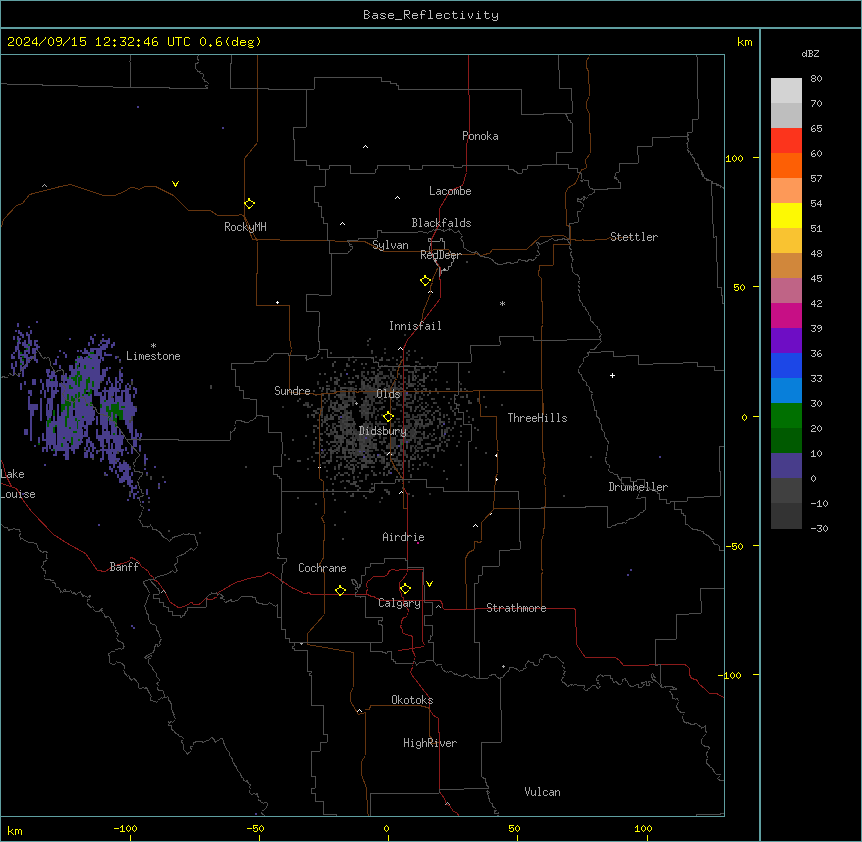The width and height of the screenshot is (862, 842).
Task: Click the HighRiver label
Action: tap(430, 743)
